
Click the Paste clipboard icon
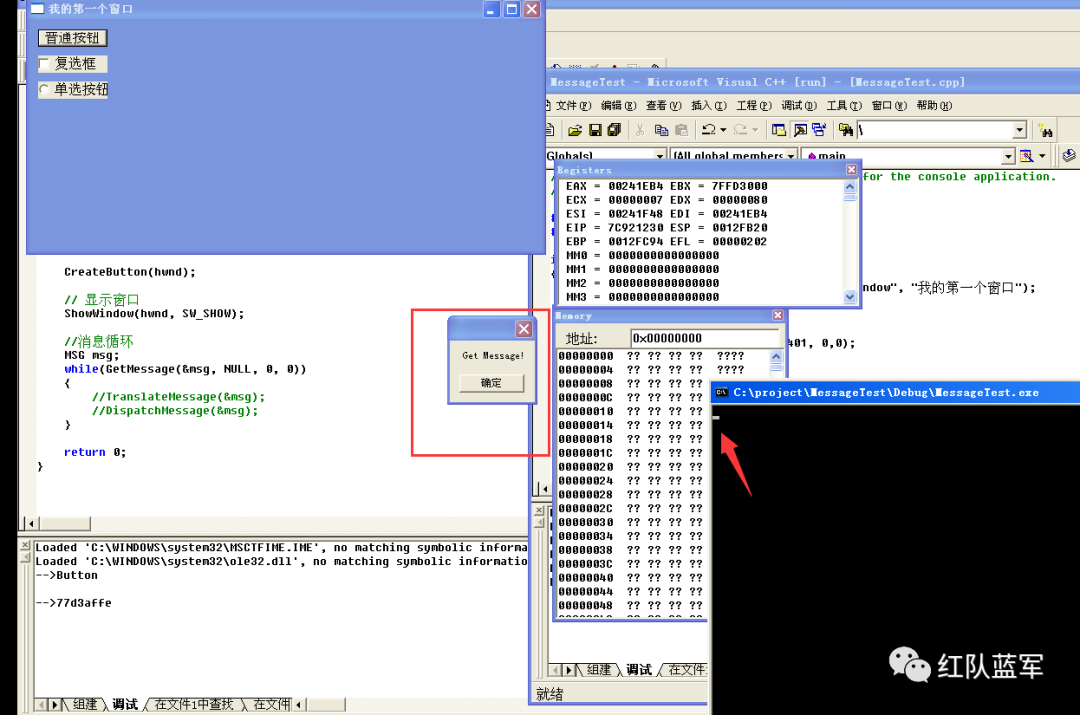tap(681, 130)
